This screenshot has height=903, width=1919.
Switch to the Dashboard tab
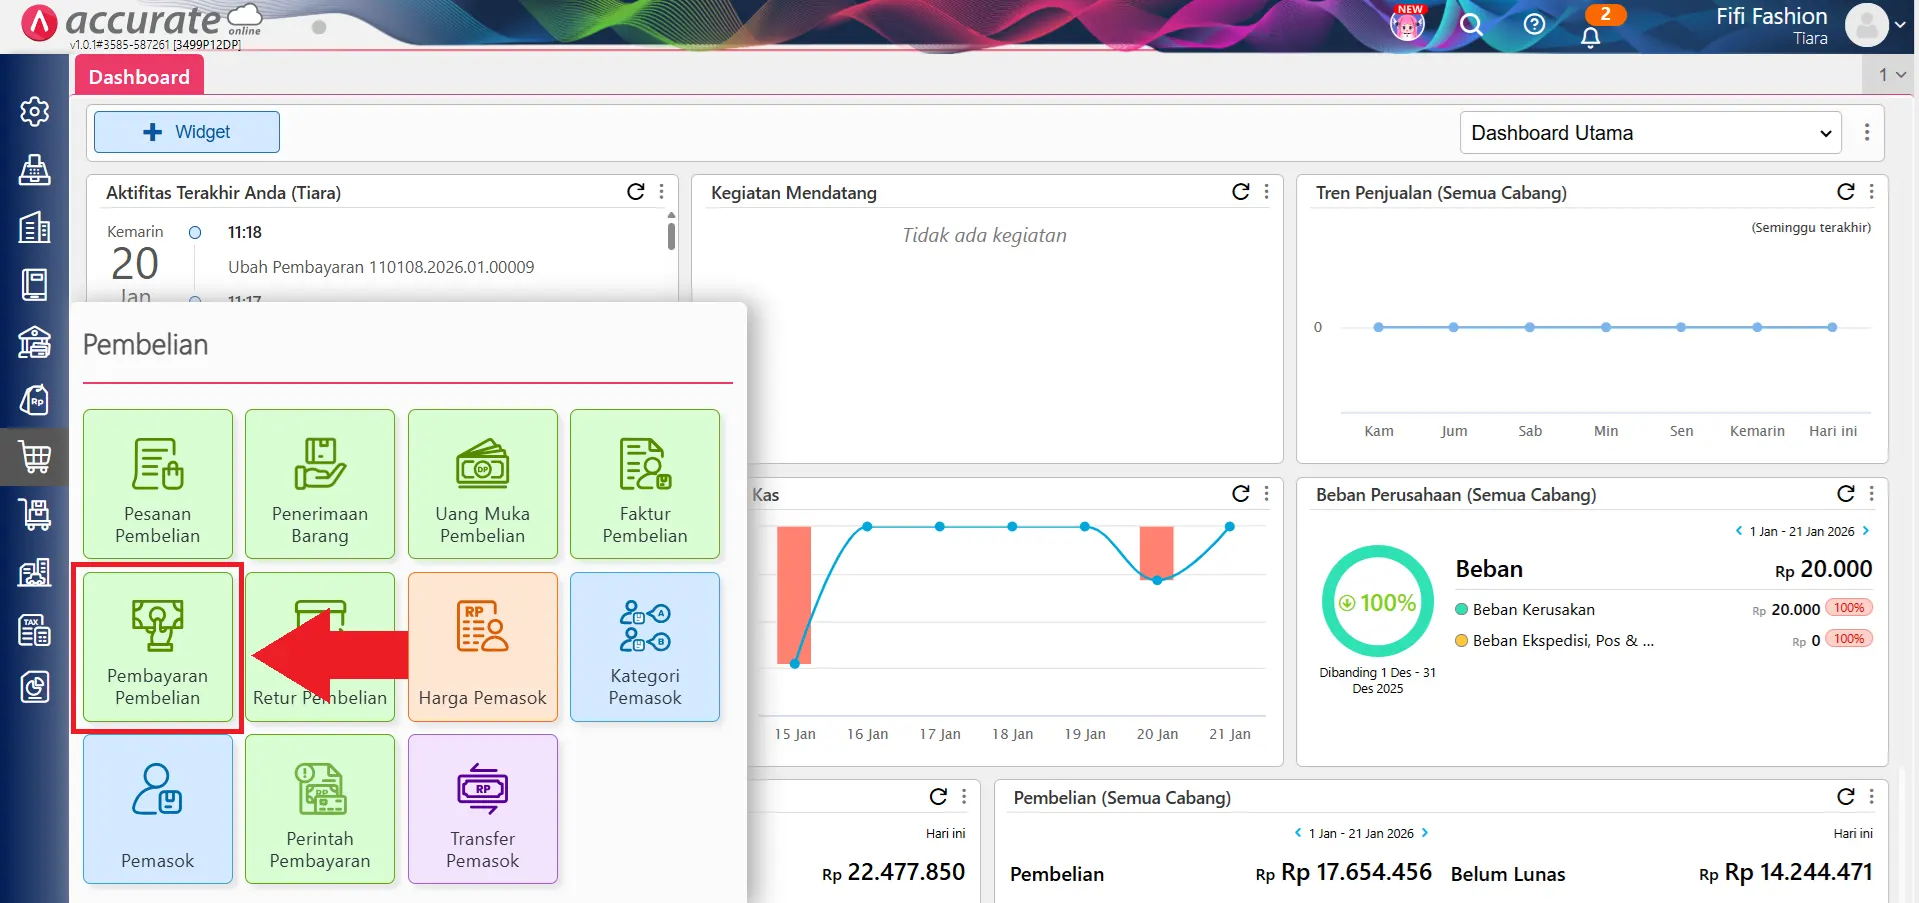(x=139, y=77)
